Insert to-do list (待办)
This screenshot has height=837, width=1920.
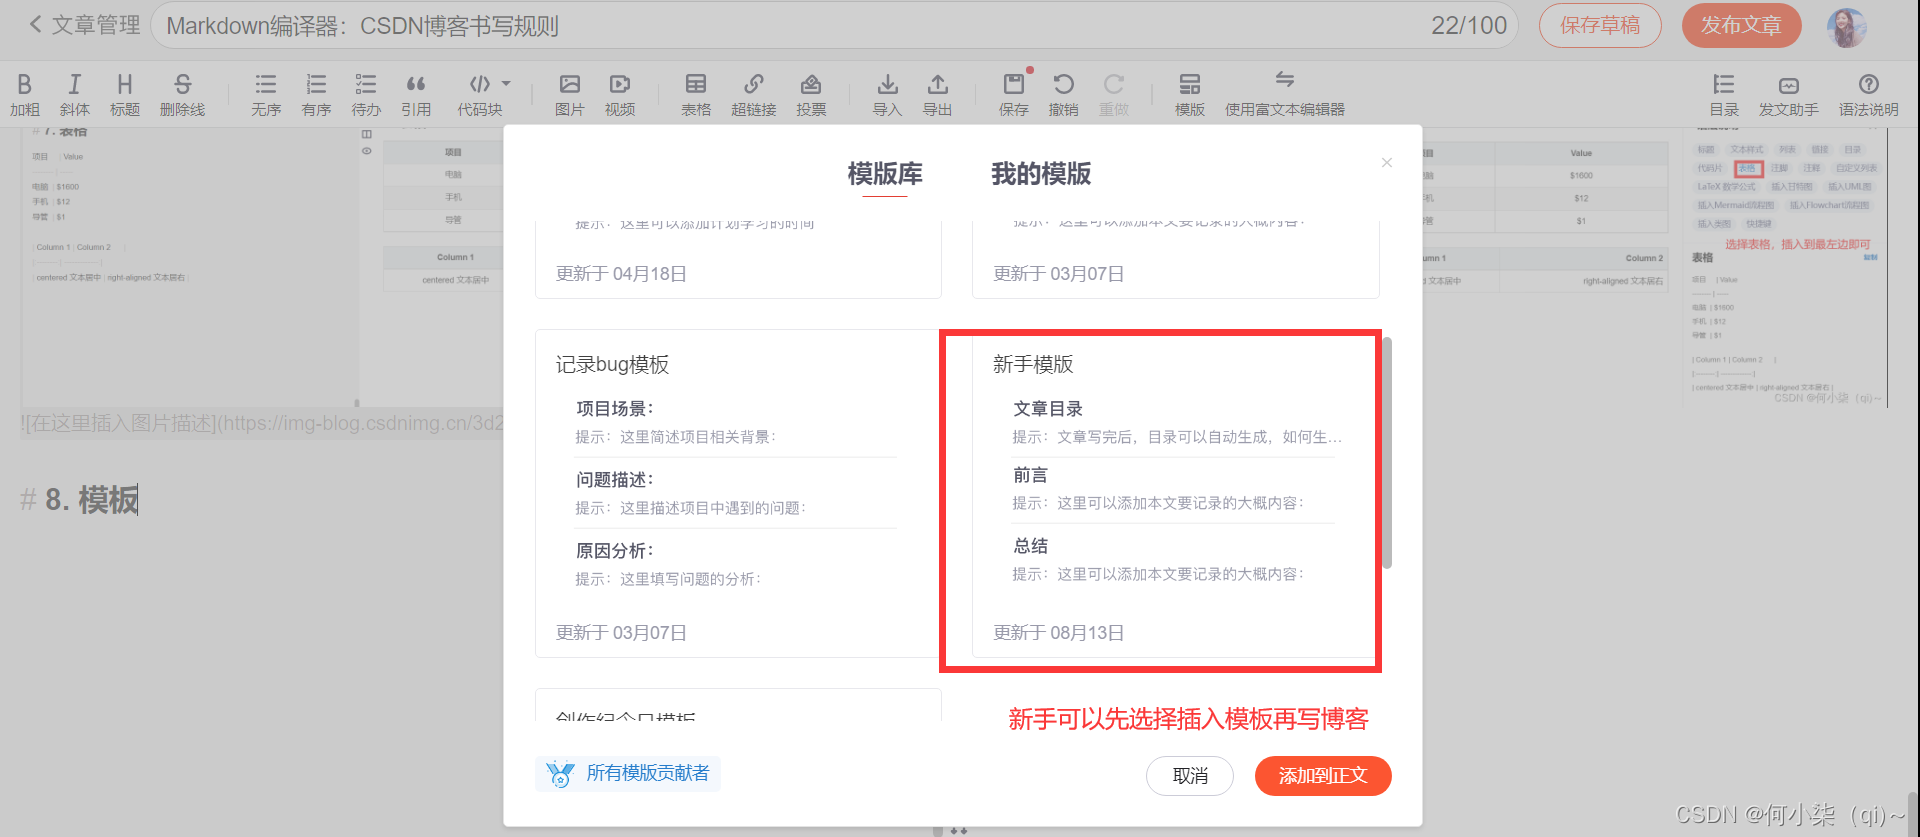coord(366,95)
